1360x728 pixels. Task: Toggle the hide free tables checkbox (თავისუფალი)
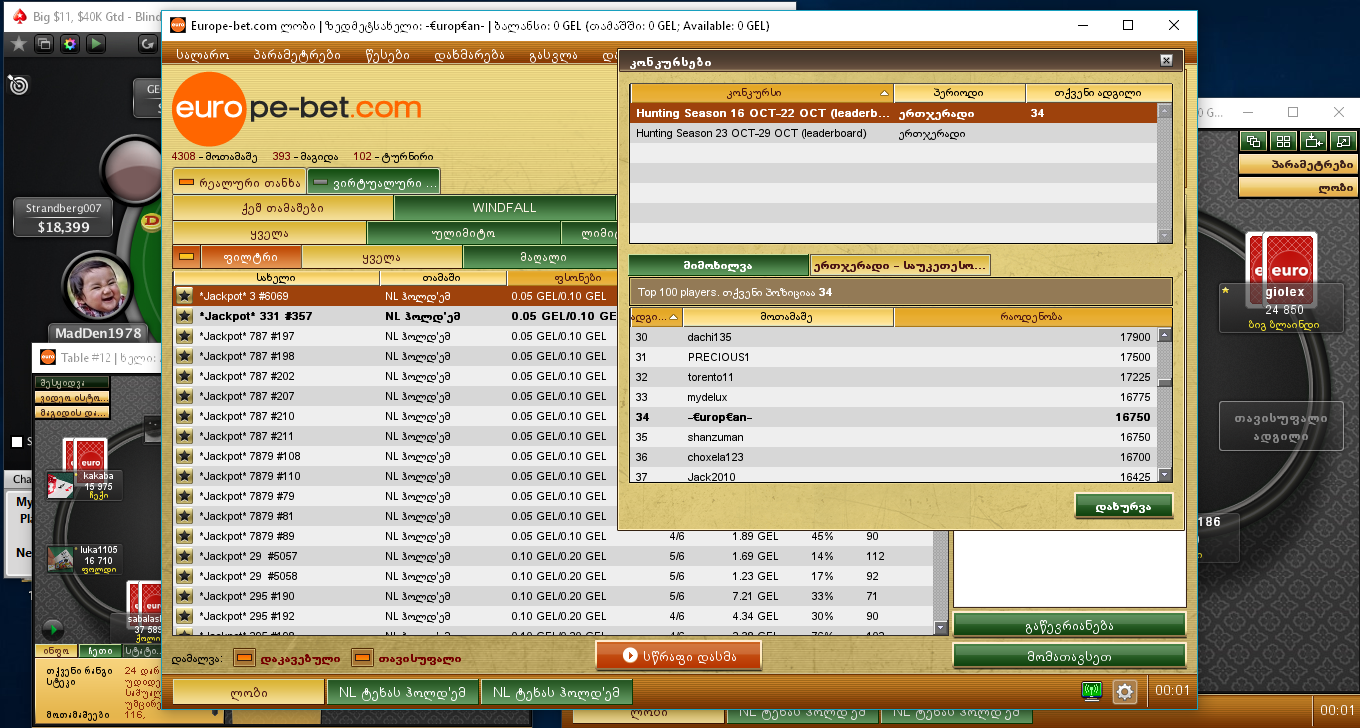pos(362,658)
